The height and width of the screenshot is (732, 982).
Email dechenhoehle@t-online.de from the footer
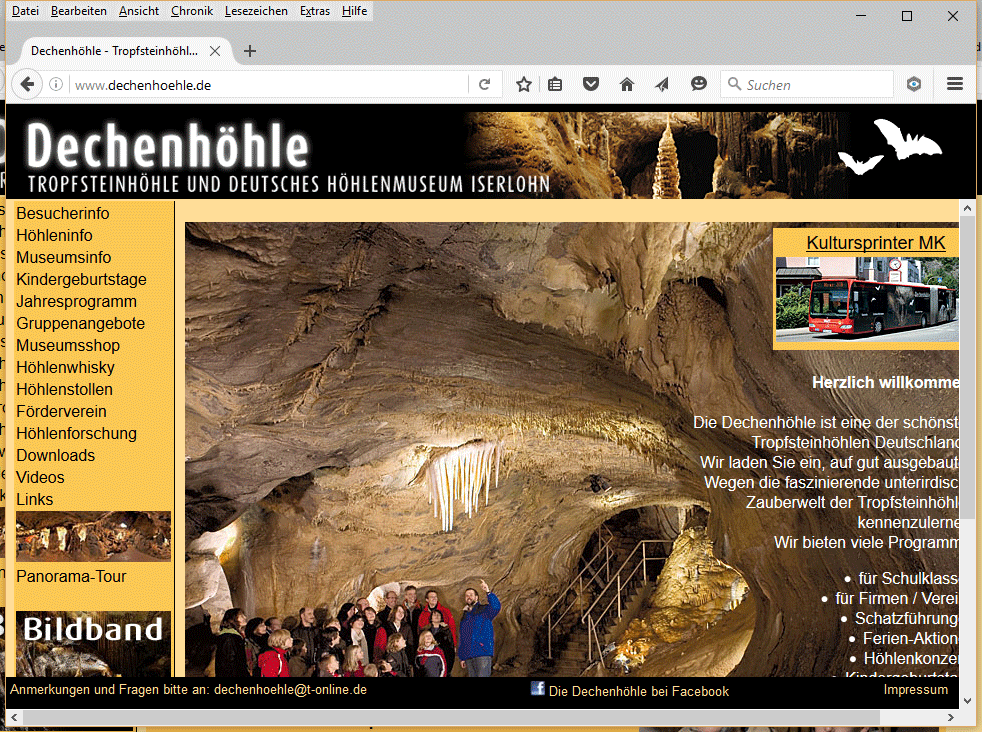(291, 689)
